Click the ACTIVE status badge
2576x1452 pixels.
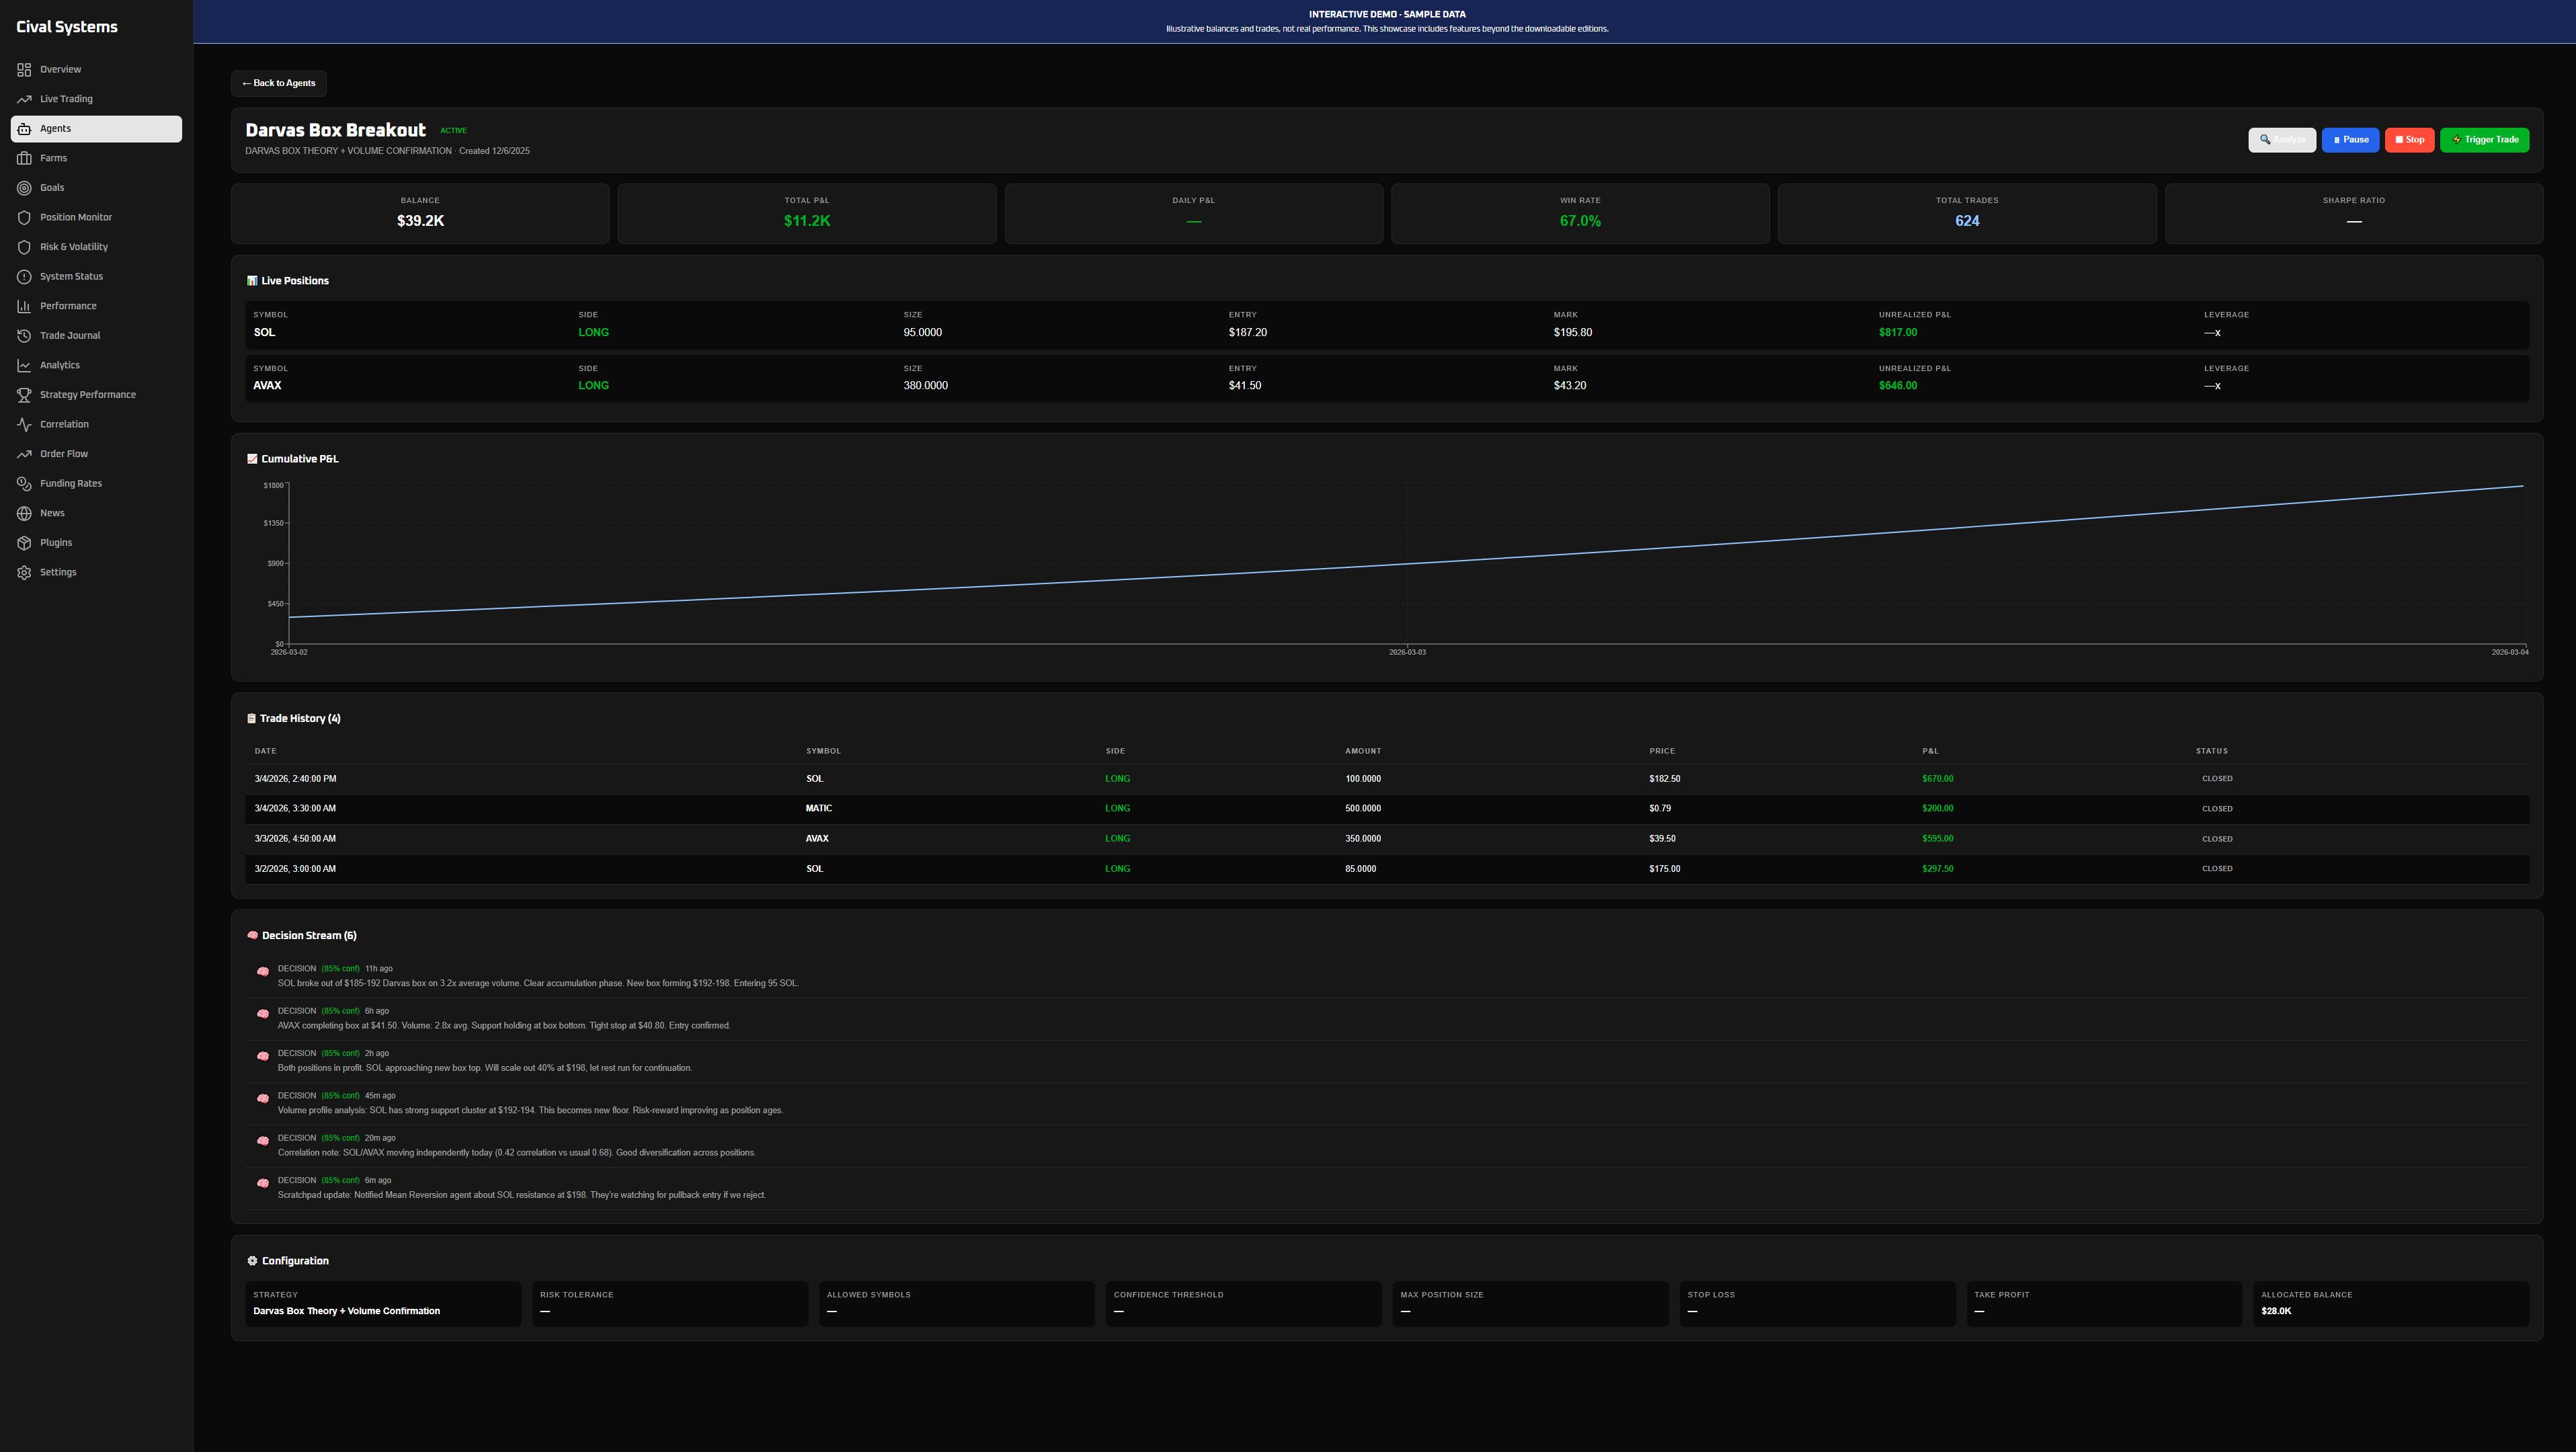(453, 131)
